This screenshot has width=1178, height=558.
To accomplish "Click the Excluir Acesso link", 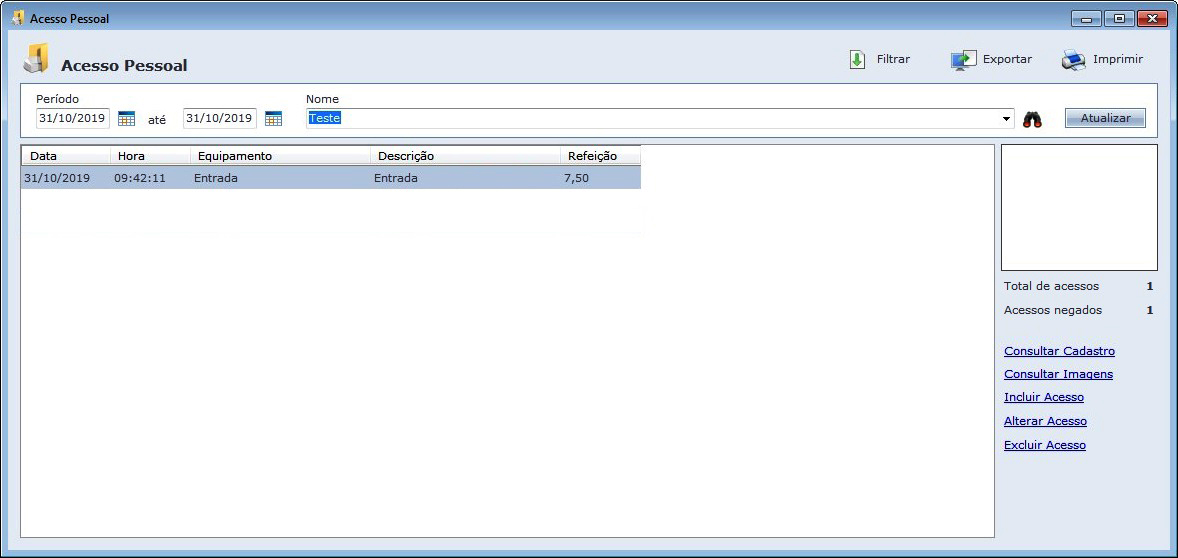I will 1044,445.
